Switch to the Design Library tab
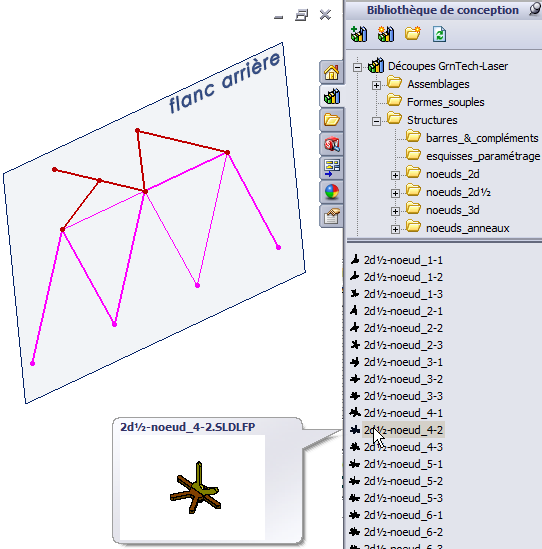 coord(331,96)
